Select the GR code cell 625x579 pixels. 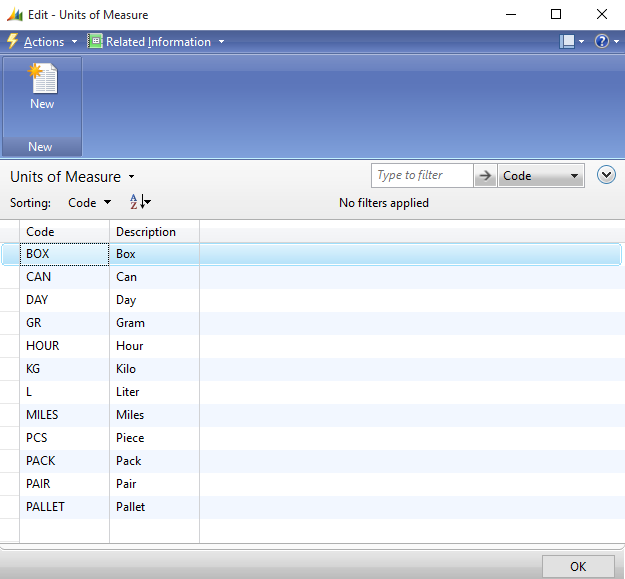click(65, 323)
